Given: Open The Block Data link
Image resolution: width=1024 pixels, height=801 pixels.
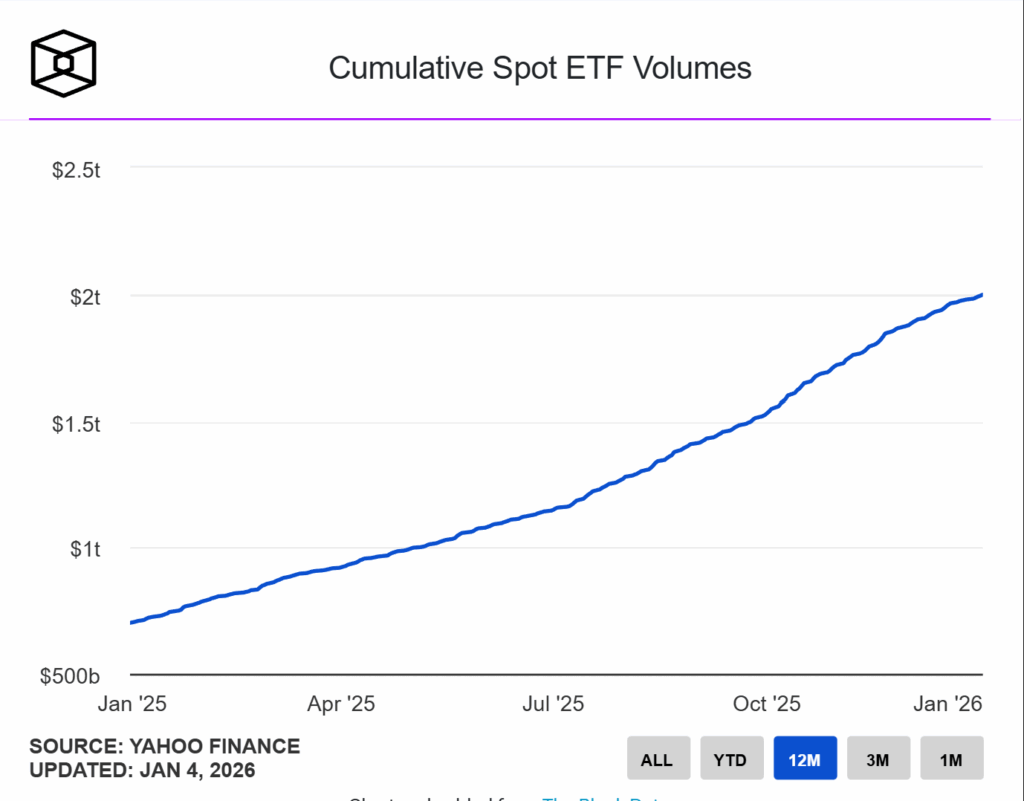Looking at the screenshot, I should pos(601,799).
